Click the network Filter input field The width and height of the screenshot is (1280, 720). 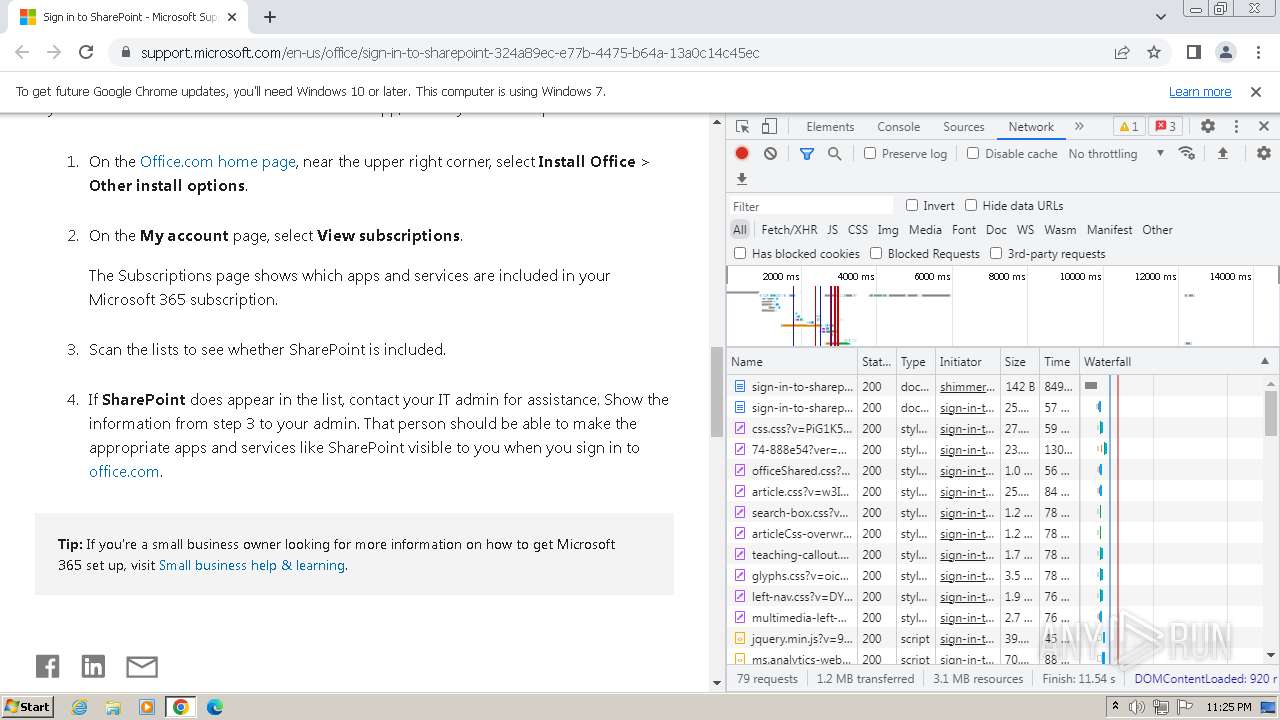(812, 206)
